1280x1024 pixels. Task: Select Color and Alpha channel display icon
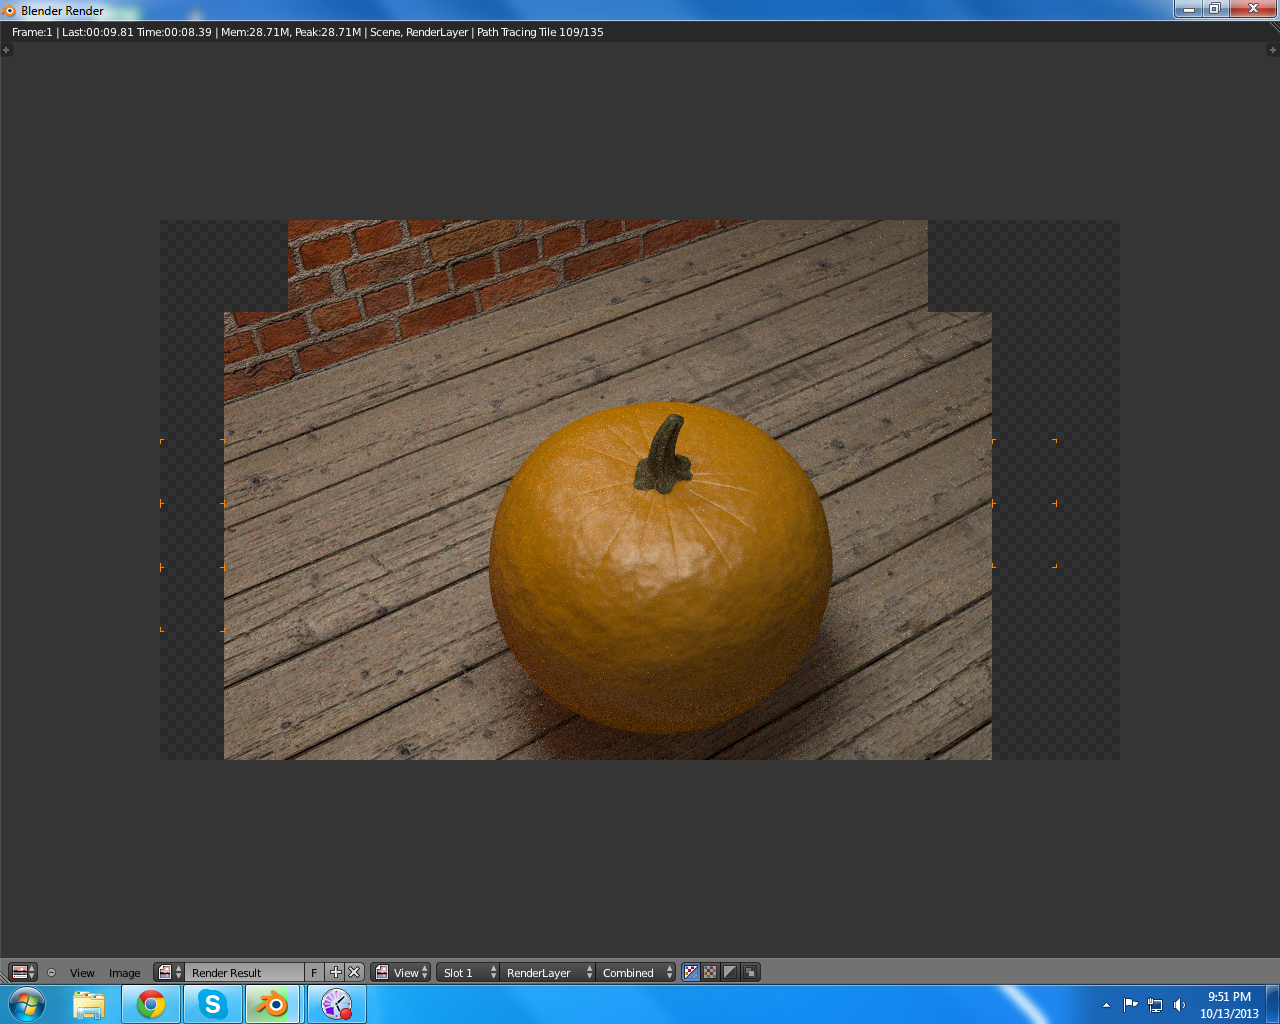coord(690,972)
